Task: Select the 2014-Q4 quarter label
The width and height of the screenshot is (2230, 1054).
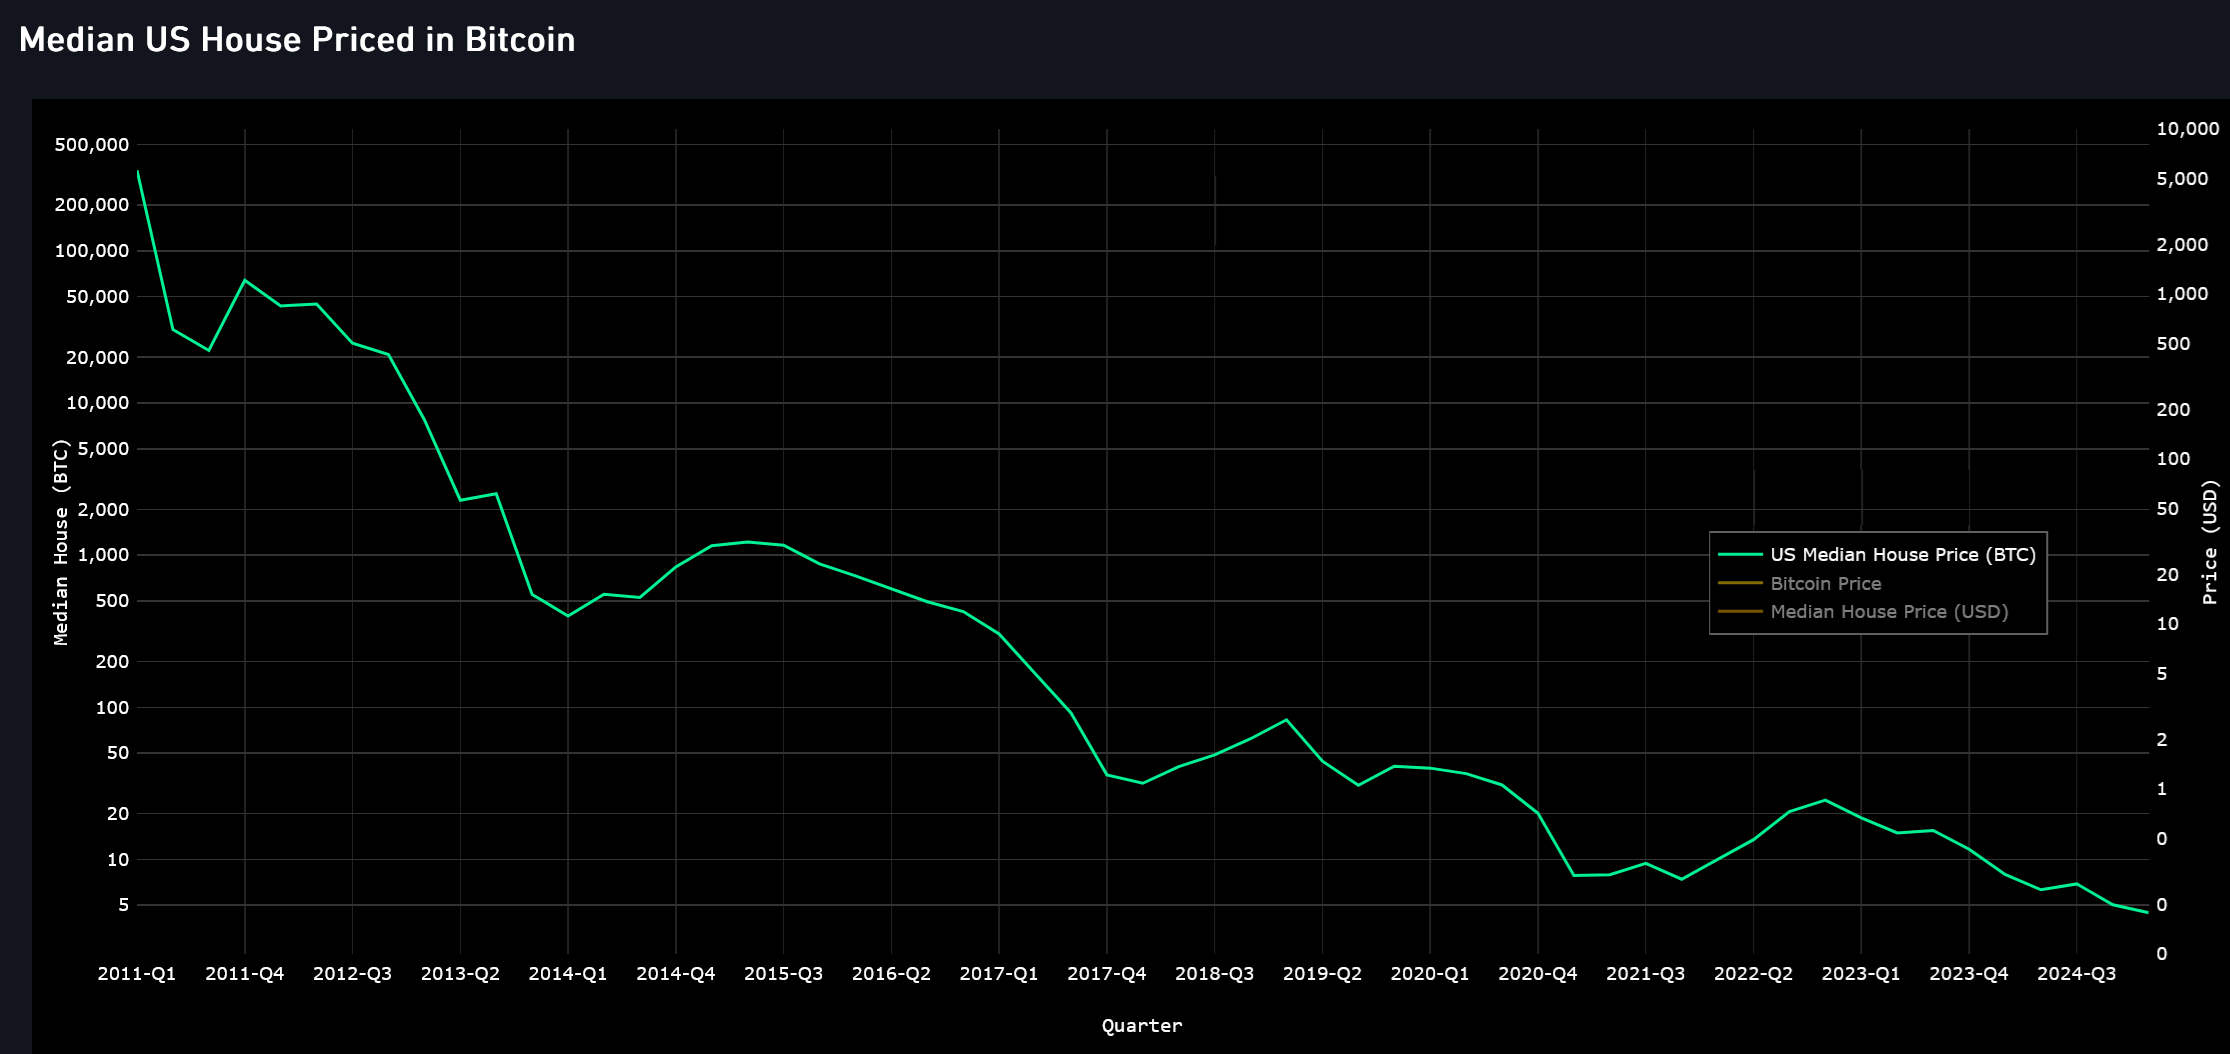Action: (x=676, y=974)
